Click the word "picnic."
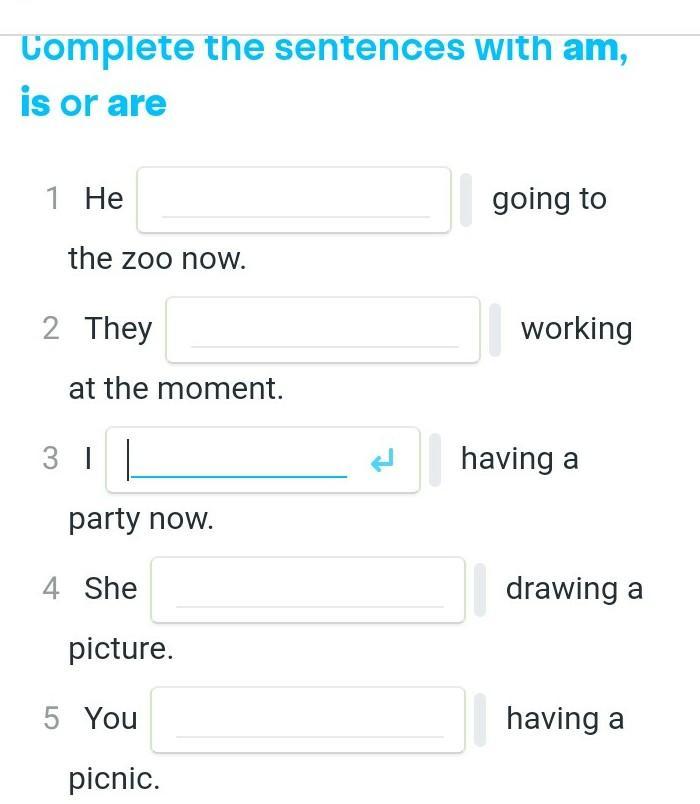 [114, 779]
